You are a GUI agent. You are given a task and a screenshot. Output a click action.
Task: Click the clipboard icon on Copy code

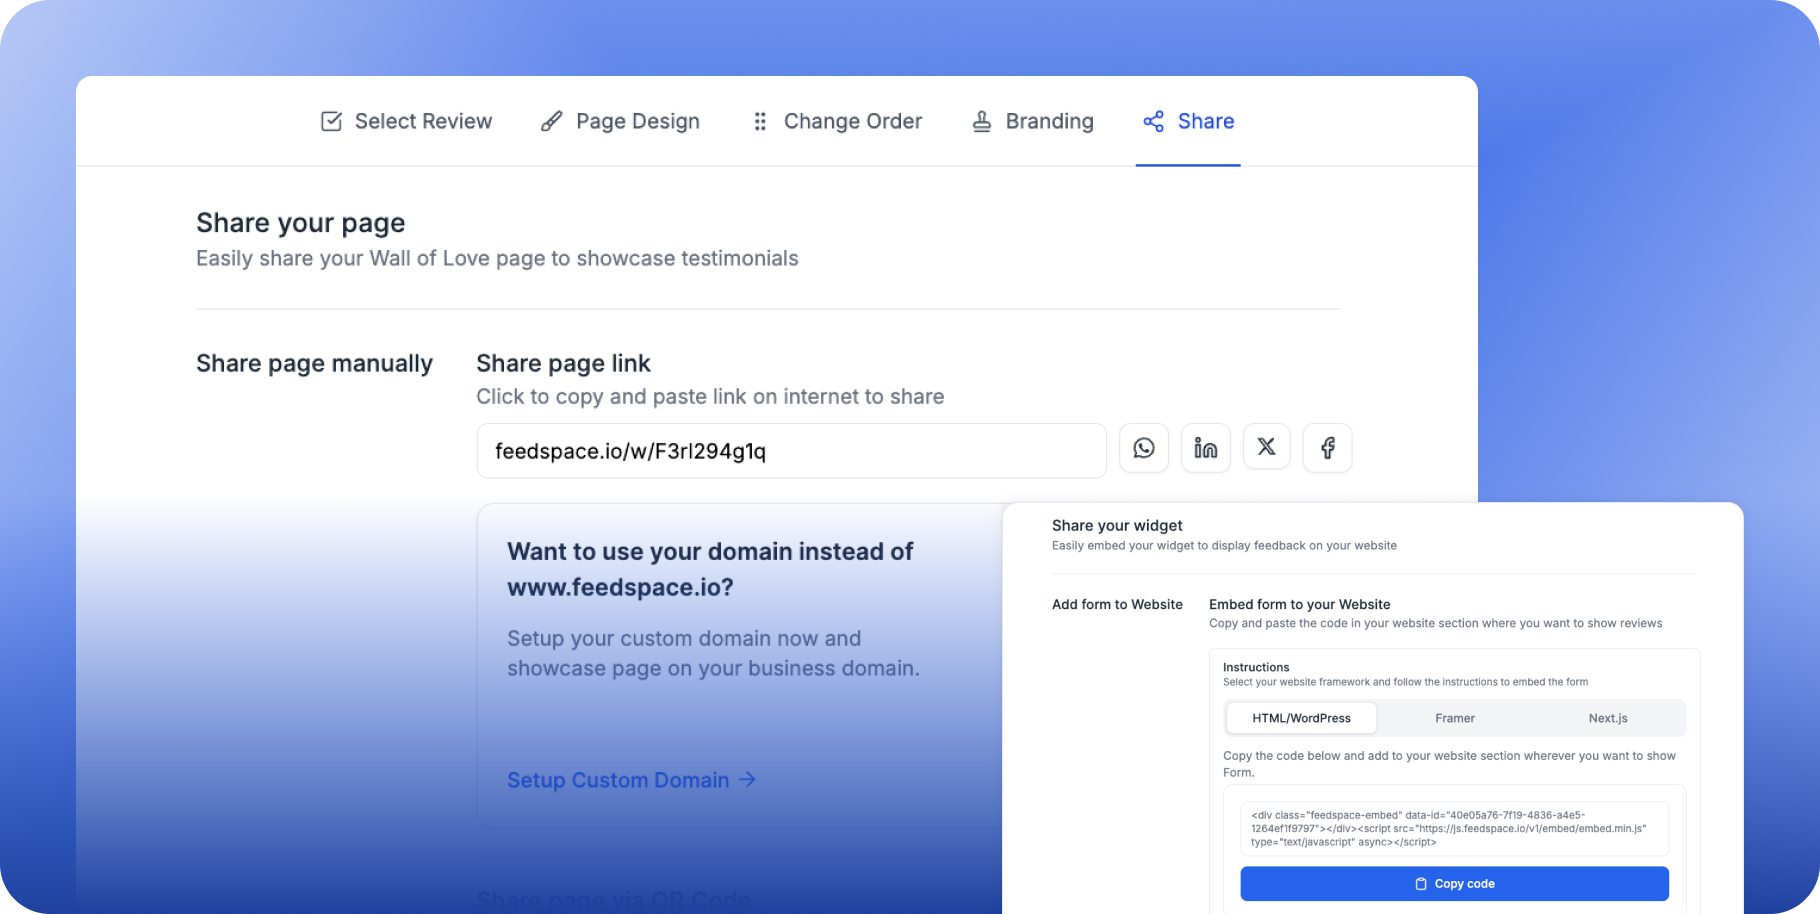[x=1421, y=884]
